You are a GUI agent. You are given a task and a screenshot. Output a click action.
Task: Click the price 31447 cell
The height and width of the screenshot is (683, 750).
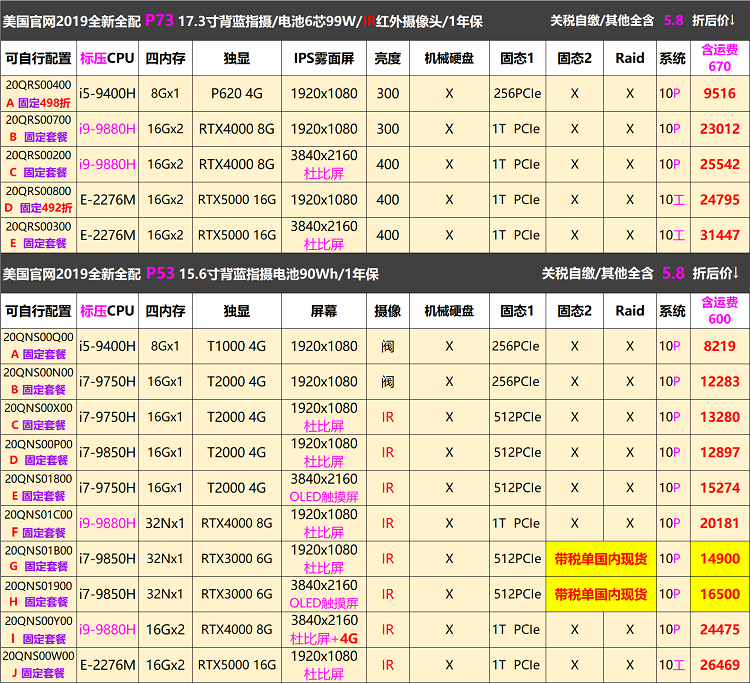(719, 235)
